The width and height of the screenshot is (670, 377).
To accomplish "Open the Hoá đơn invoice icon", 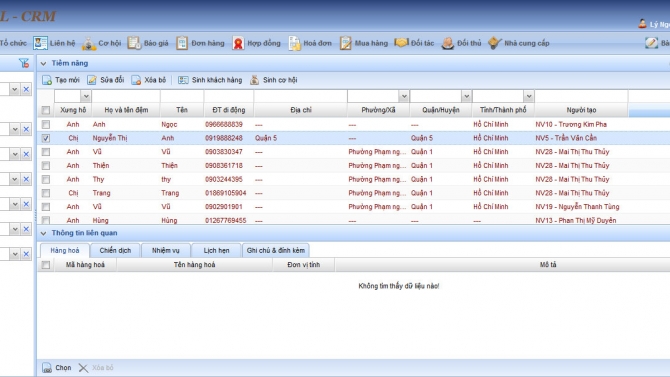I will coord(294,43).
